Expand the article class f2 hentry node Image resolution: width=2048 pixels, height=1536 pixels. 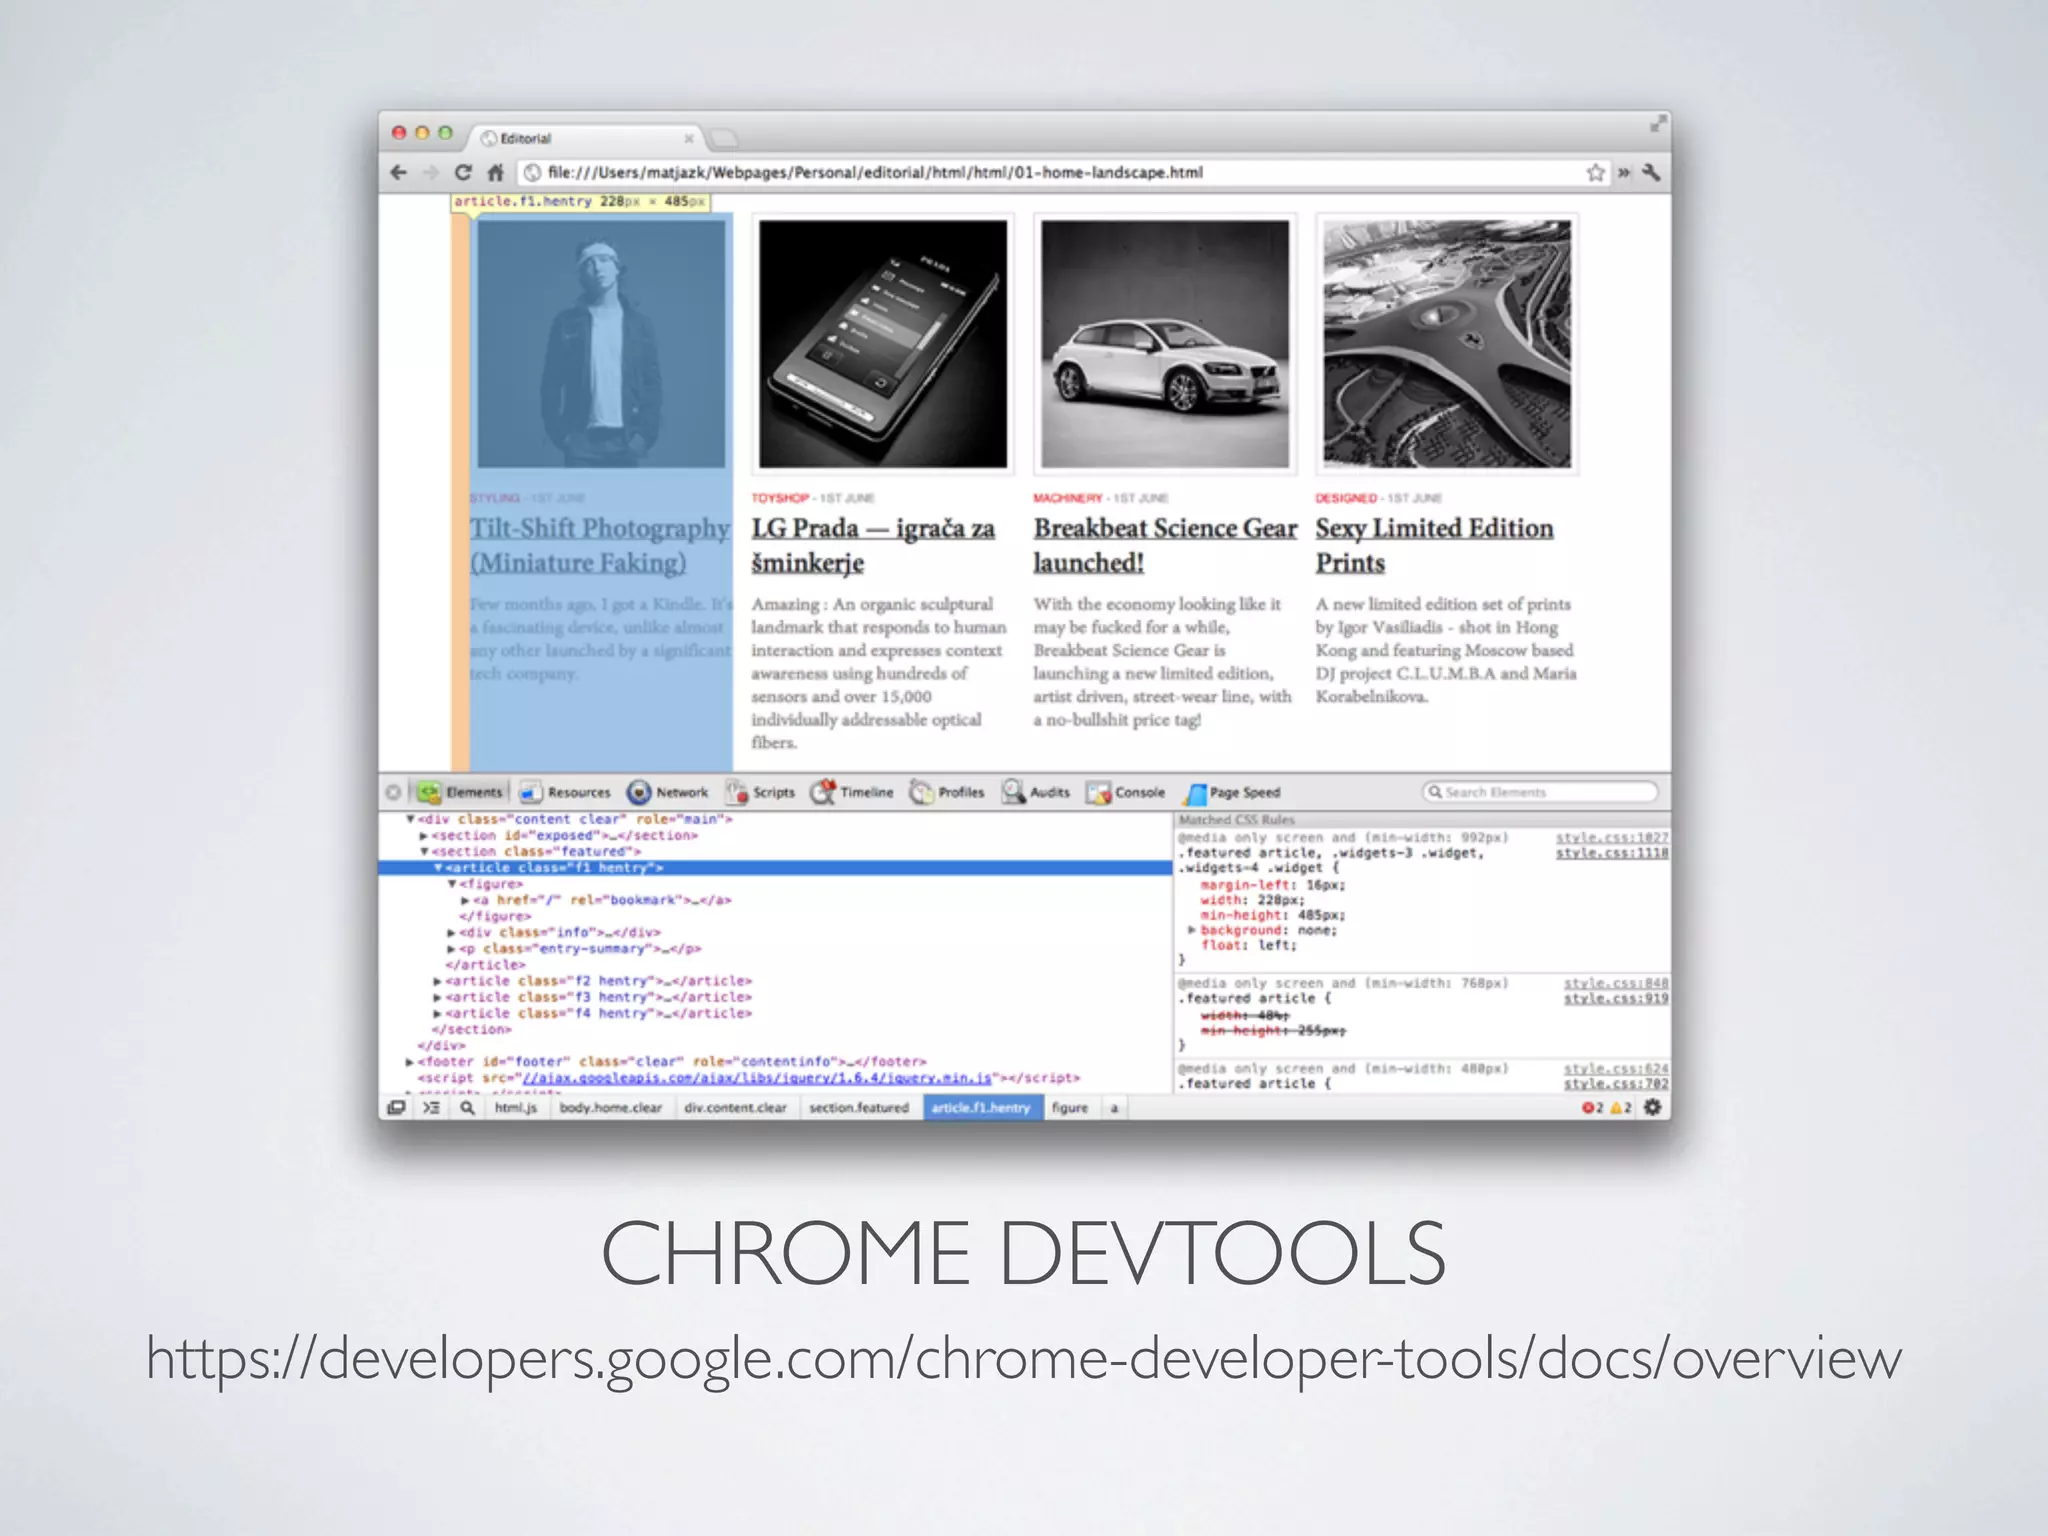click(438, 981)
